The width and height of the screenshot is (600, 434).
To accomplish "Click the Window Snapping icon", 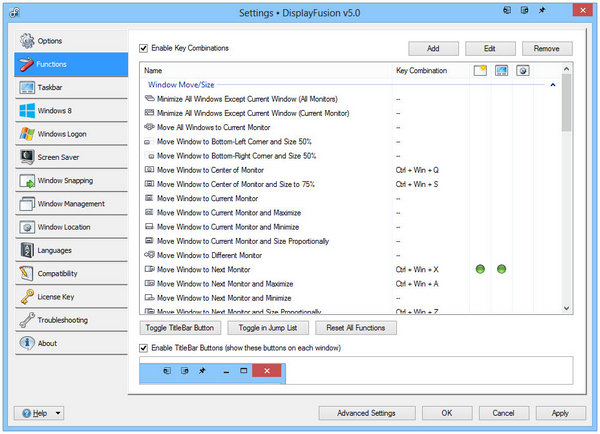I will 27,181.
